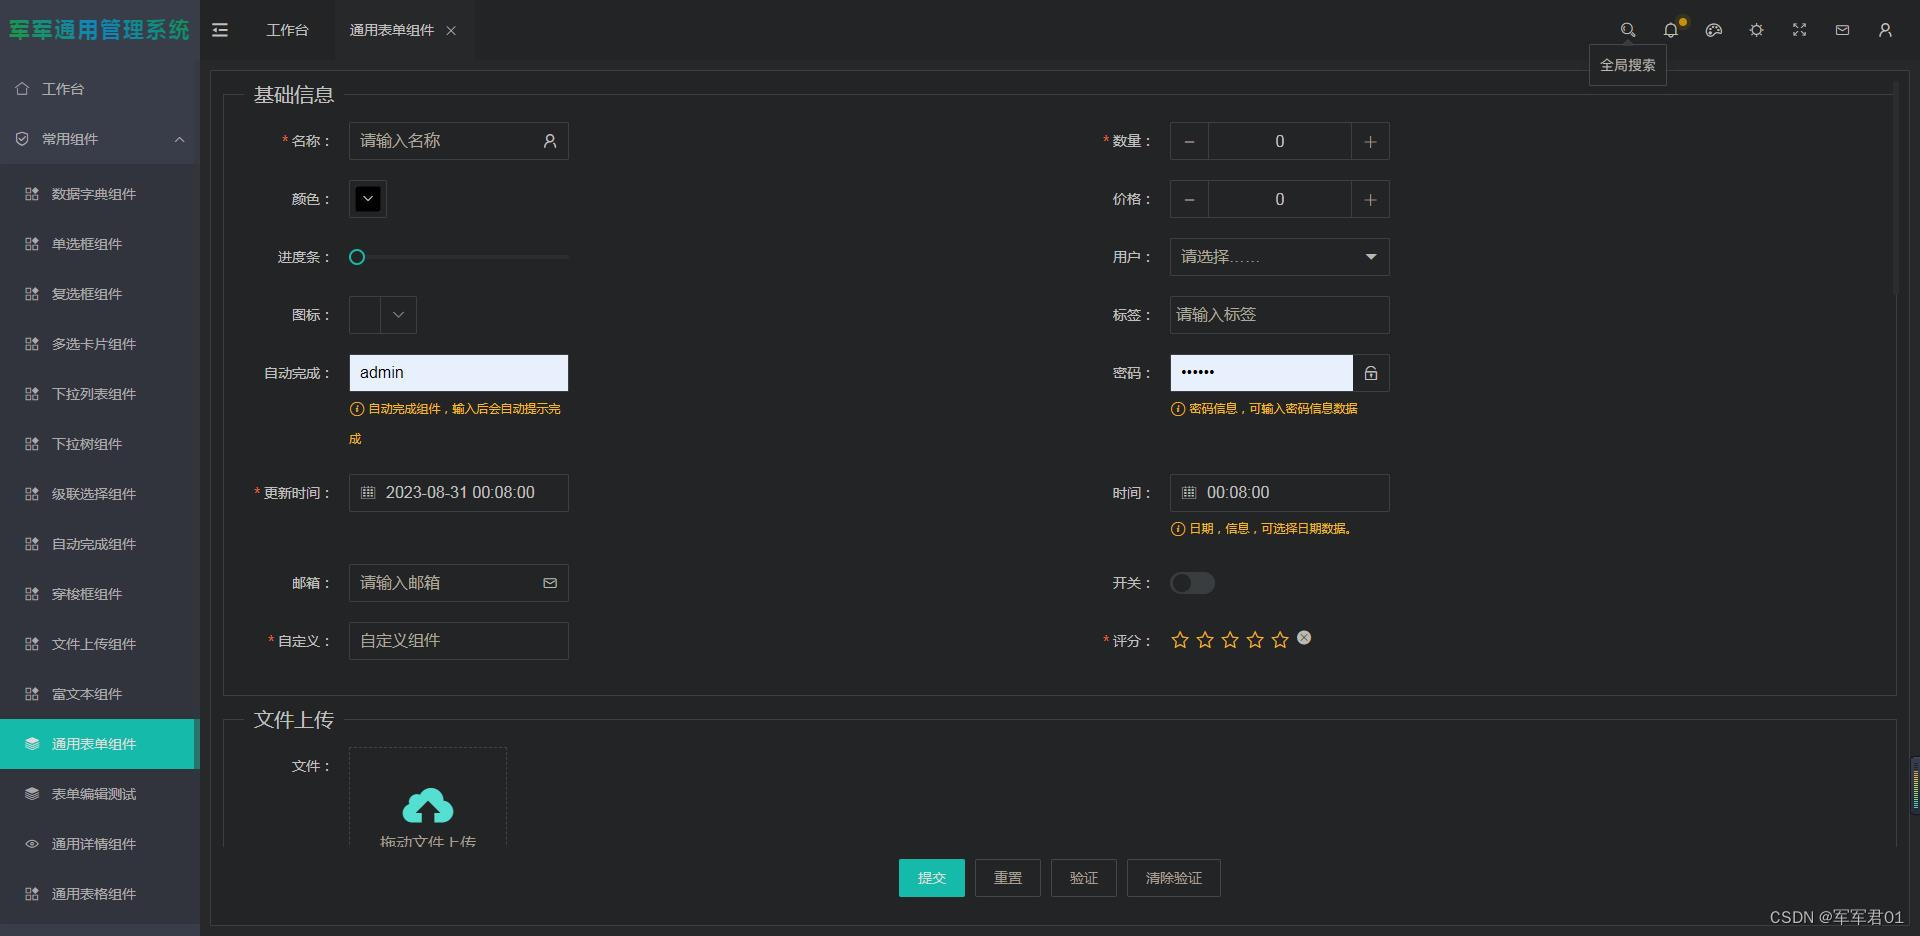Click the user icon in the 名称 field
Screen dimensions: 1920x936
550,141
